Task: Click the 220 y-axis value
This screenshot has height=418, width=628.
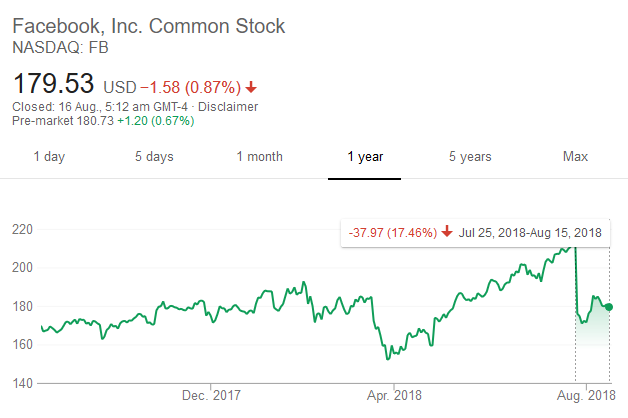Action: pos(23,229)
